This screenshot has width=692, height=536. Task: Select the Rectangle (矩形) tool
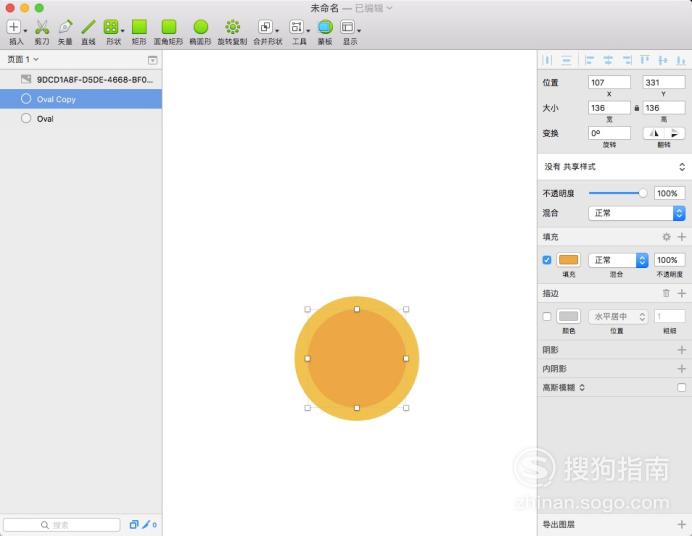pos(139,27)
